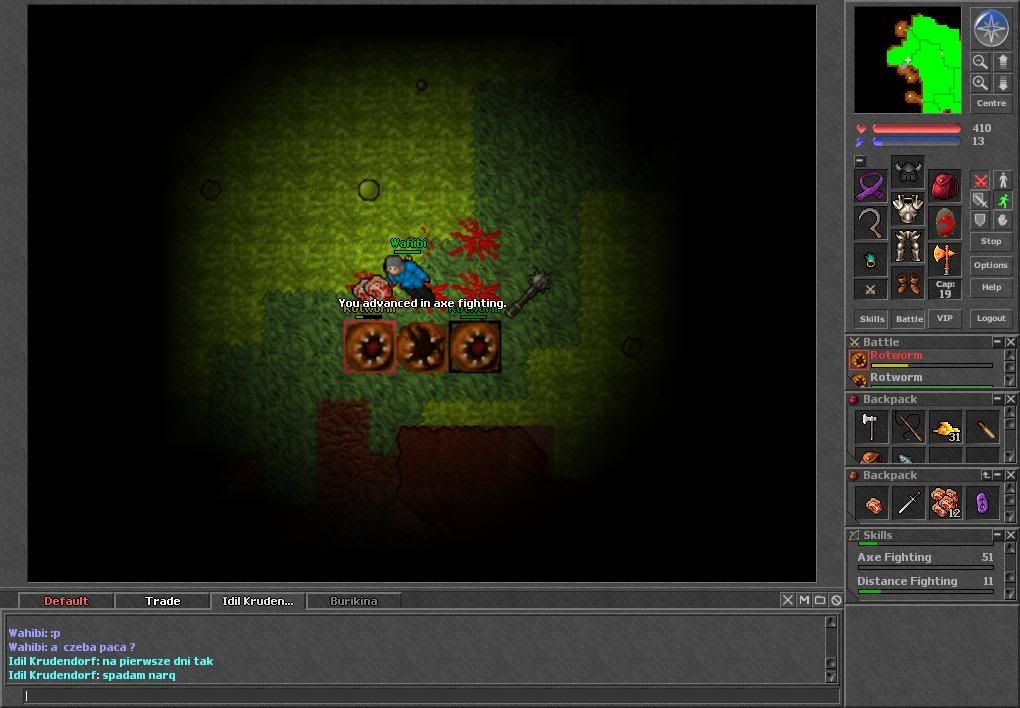Open the Options dialog
This screenshot has width=1020, height=708.
pos(991,266)
